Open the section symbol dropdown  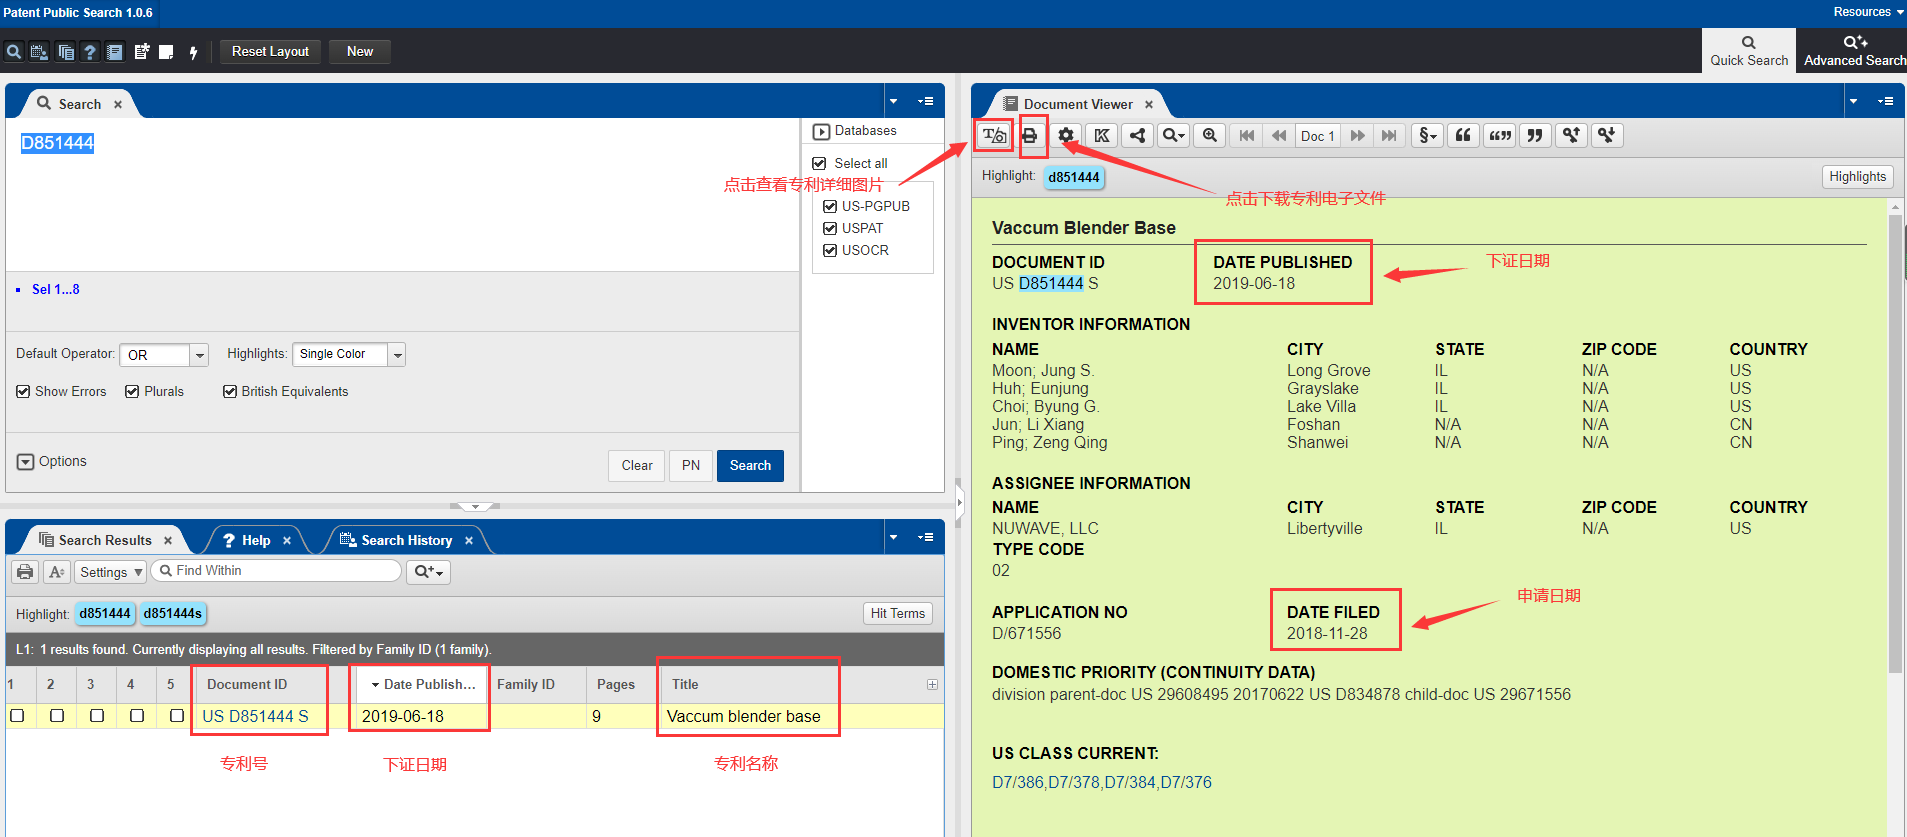click(x=1428, y=136)
